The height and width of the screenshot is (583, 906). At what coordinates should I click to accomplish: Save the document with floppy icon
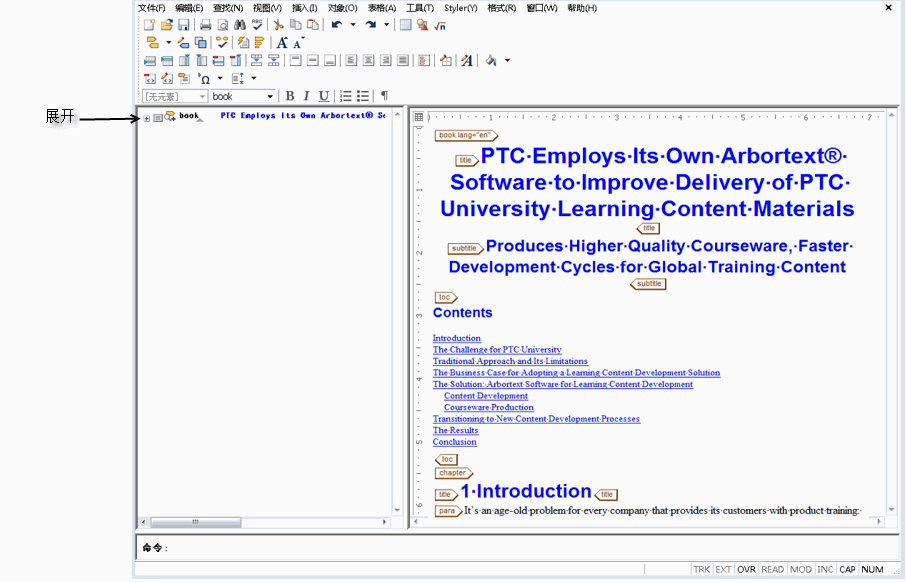[184, 25]
